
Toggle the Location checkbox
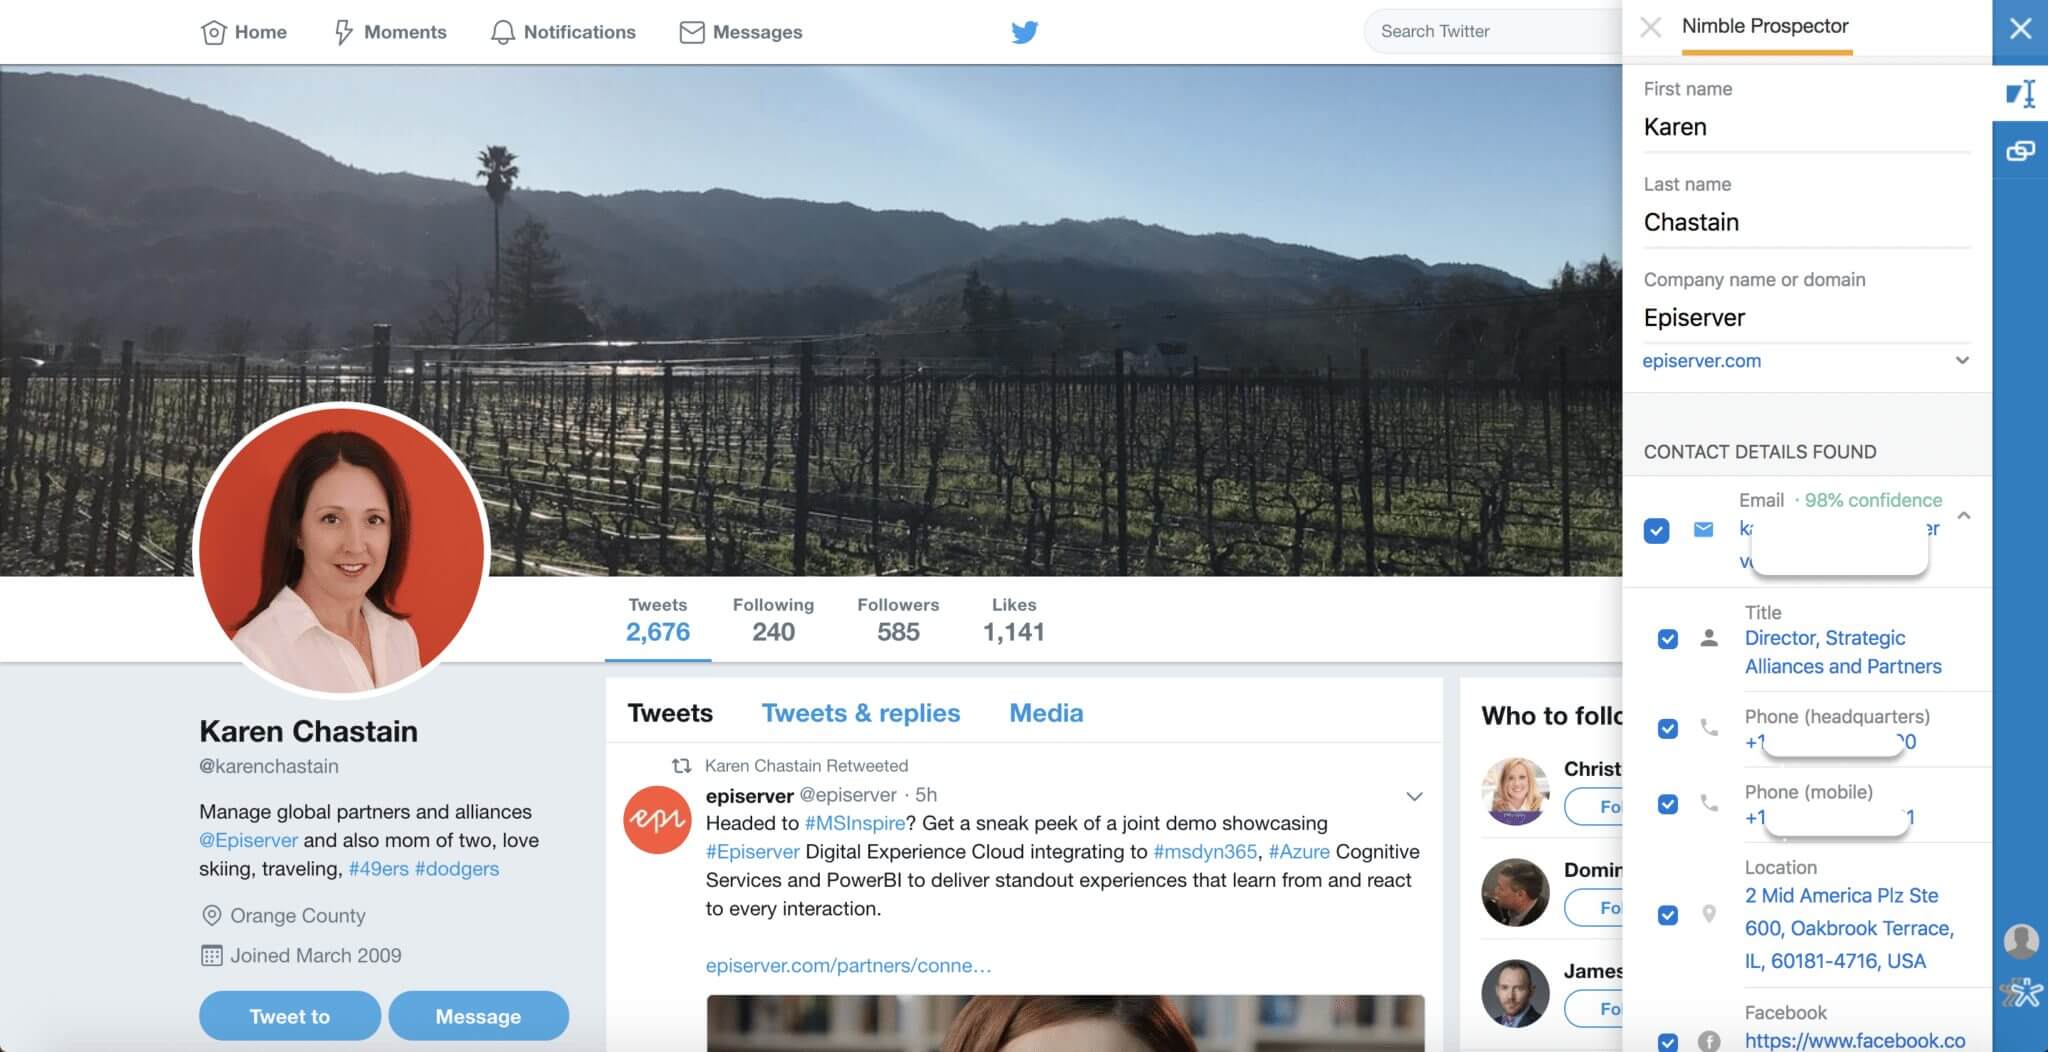pos(1667,915)
